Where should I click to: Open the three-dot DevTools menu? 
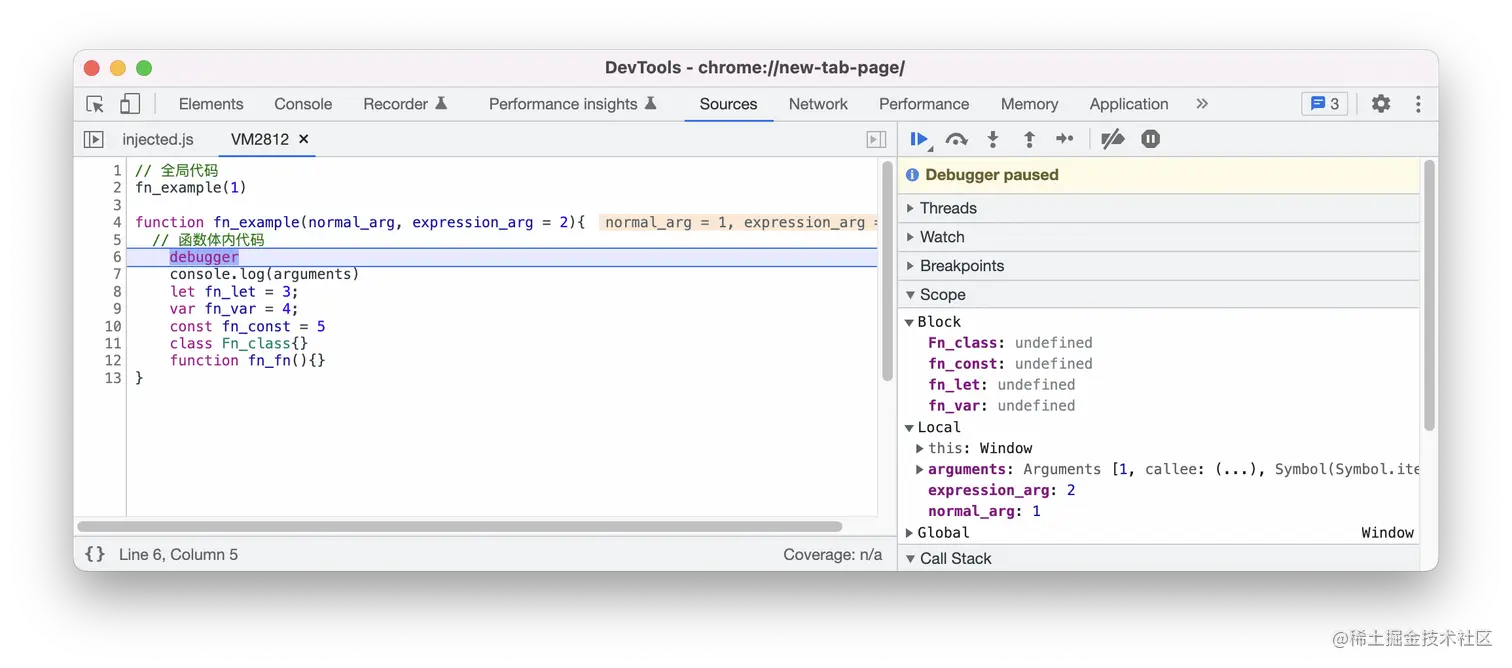[1418, 104]
